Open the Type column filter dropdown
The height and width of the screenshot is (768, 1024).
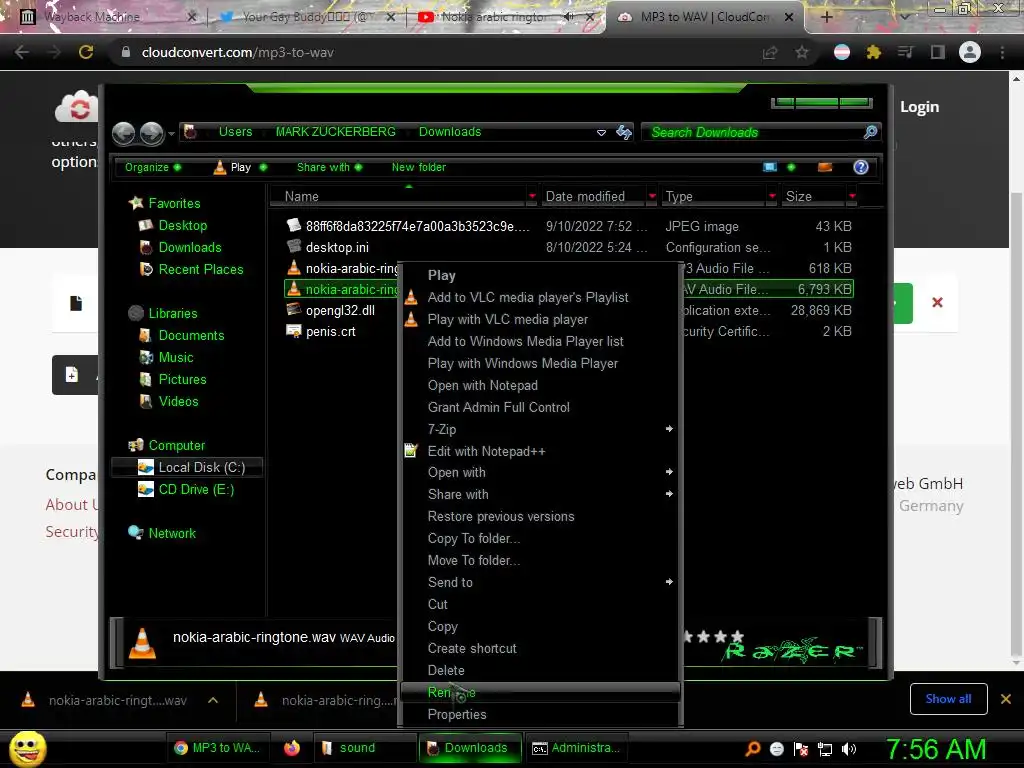(772, 196)
